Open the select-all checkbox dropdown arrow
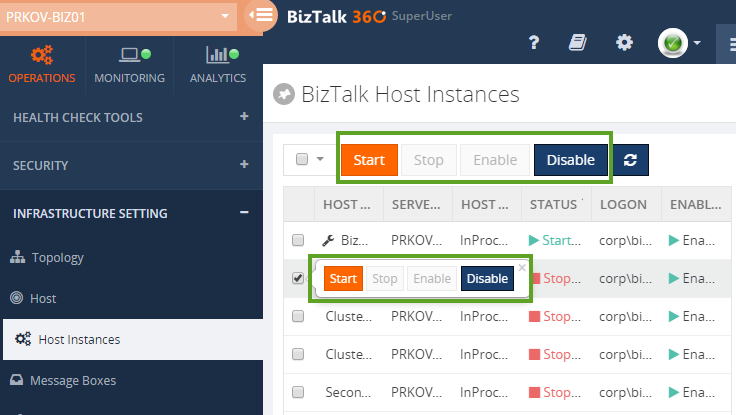This screenshot has height=415, width=736. tap(320, 159)
